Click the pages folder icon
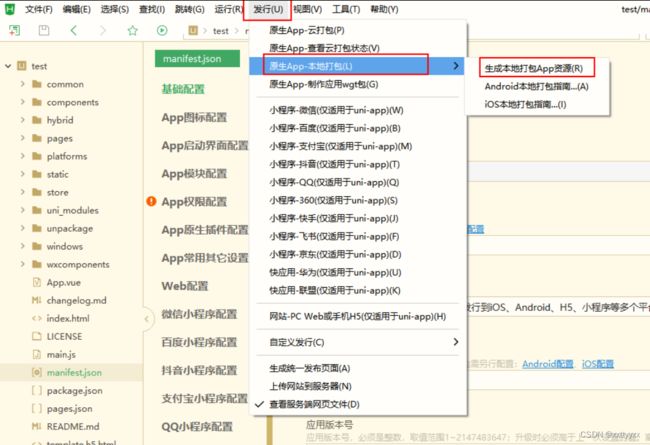This screenshot has width=650, height=445. [x=37, y=138]
